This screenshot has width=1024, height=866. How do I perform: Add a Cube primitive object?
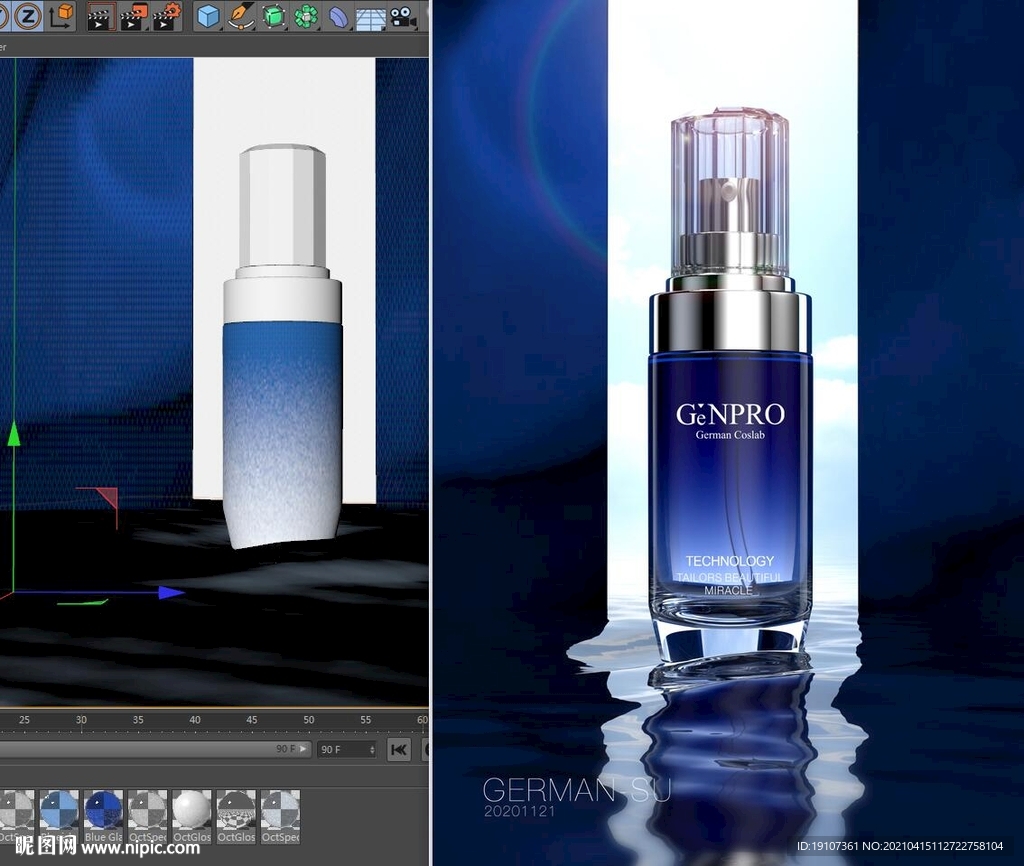tap(208, 16)
